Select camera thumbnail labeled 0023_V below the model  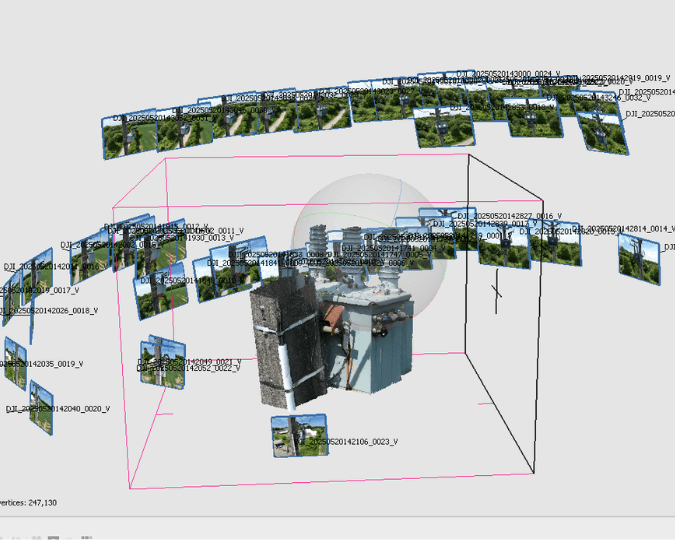pos(299,436)
